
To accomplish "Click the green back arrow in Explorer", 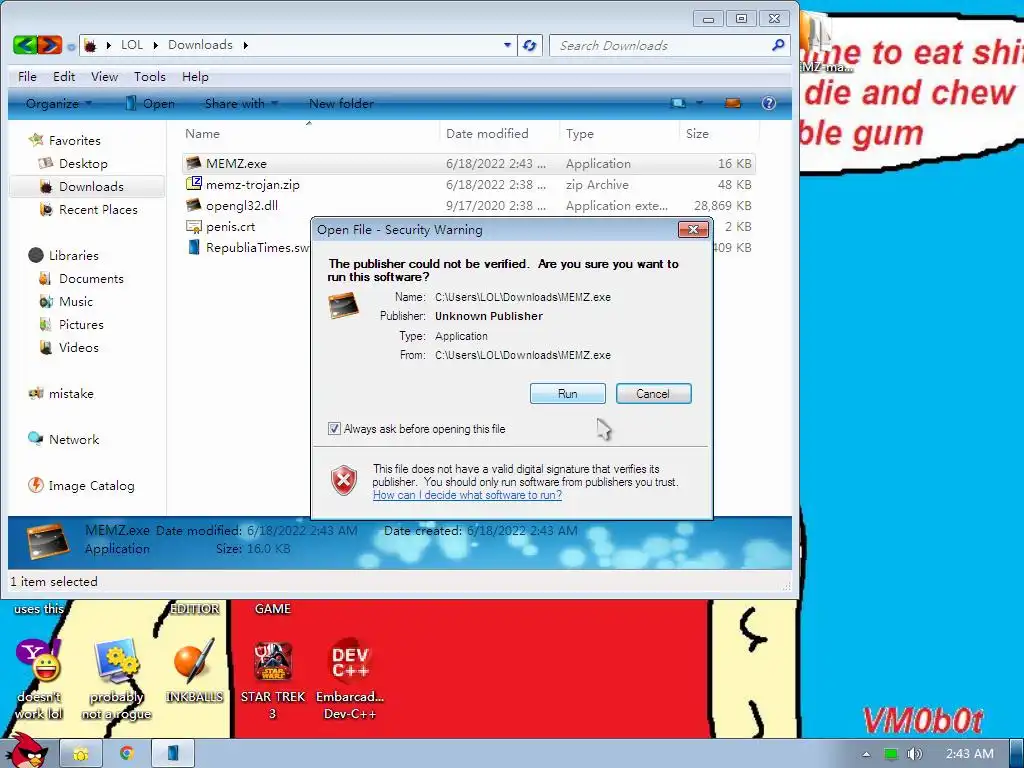I will [25, 45].
